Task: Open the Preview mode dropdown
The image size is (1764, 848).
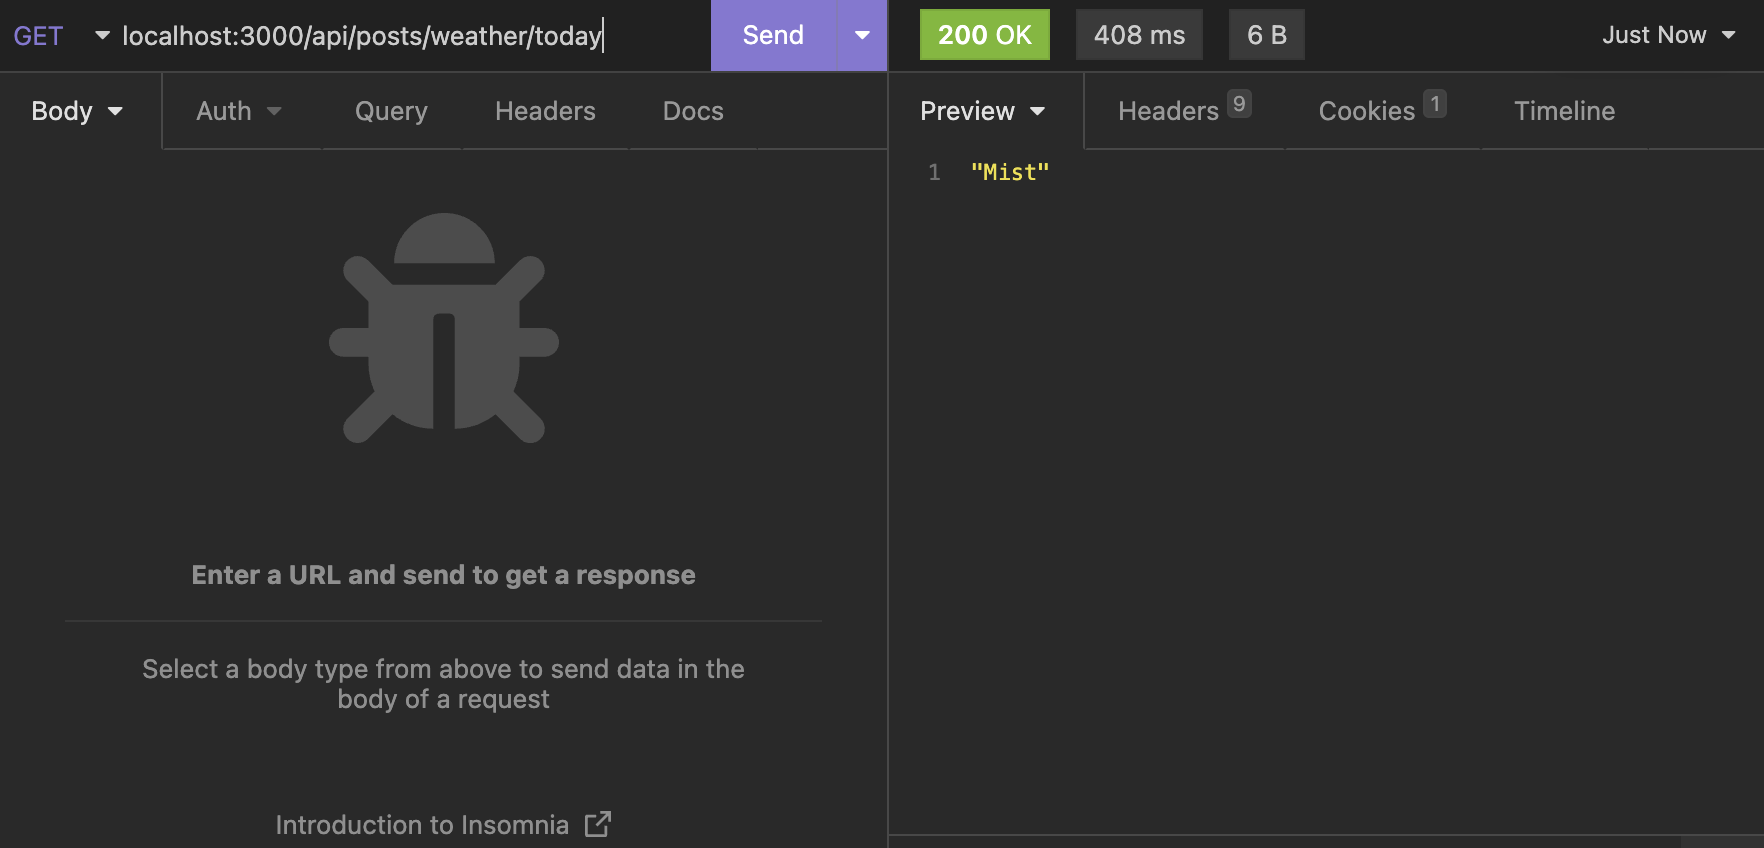Action: click(983, 111)
